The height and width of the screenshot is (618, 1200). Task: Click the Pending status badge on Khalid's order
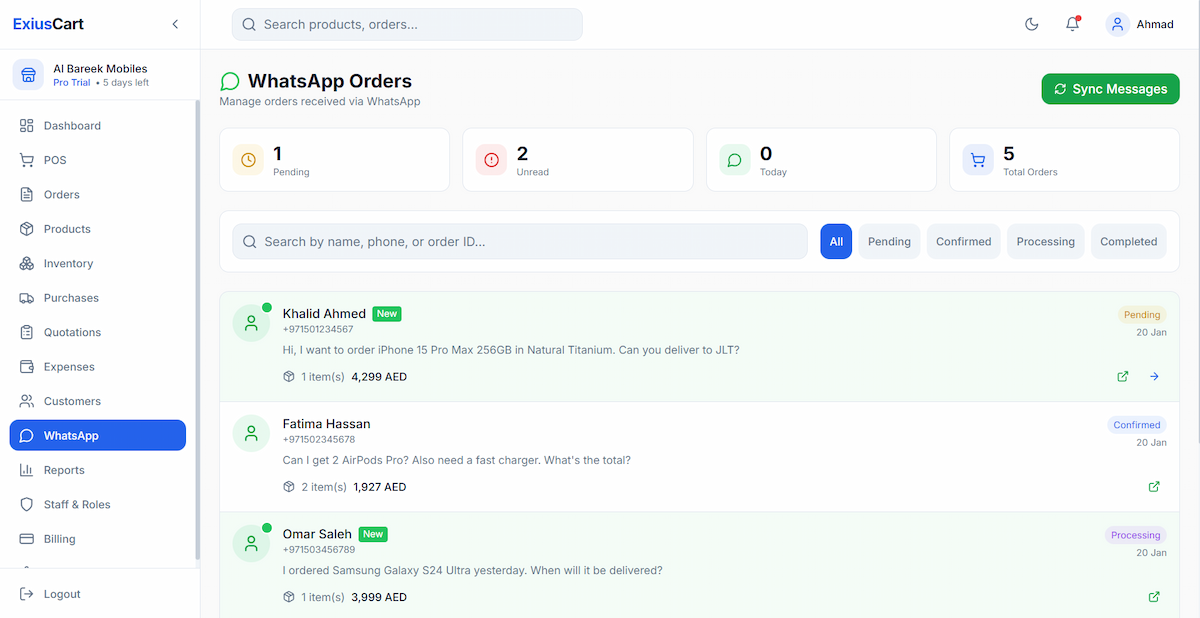coord(1142,315)
